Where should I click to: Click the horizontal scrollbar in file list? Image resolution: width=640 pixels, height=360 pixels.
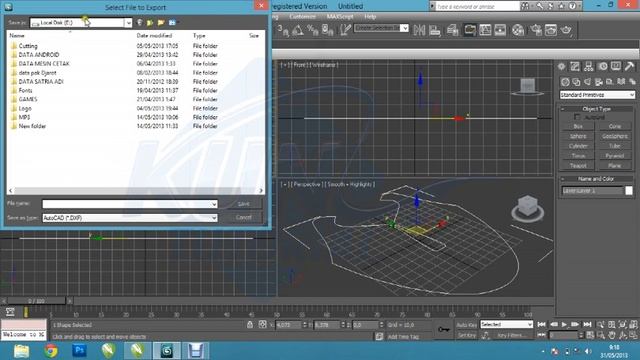(135, 191)
